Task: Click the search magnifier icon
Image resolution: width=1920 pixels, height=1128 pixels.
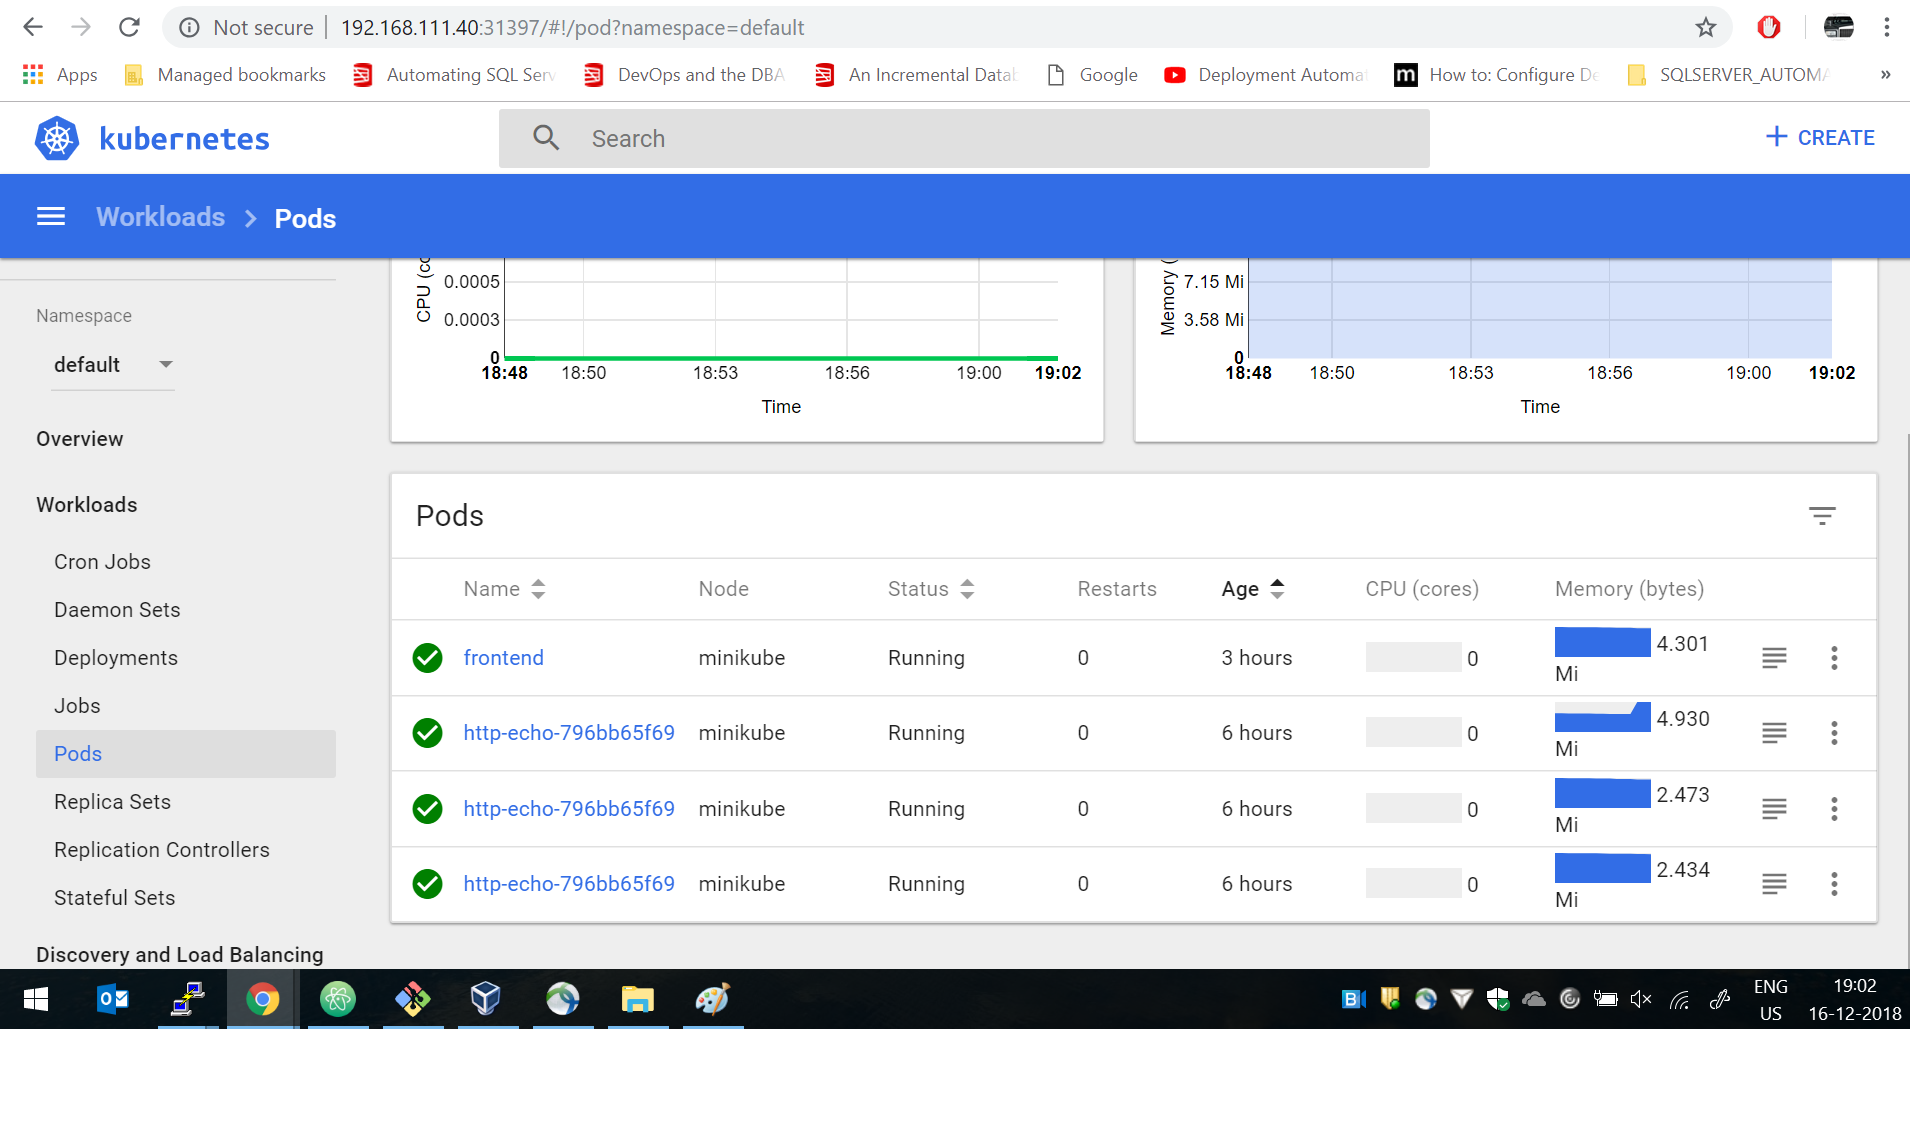Action: [x=546, y=138]
